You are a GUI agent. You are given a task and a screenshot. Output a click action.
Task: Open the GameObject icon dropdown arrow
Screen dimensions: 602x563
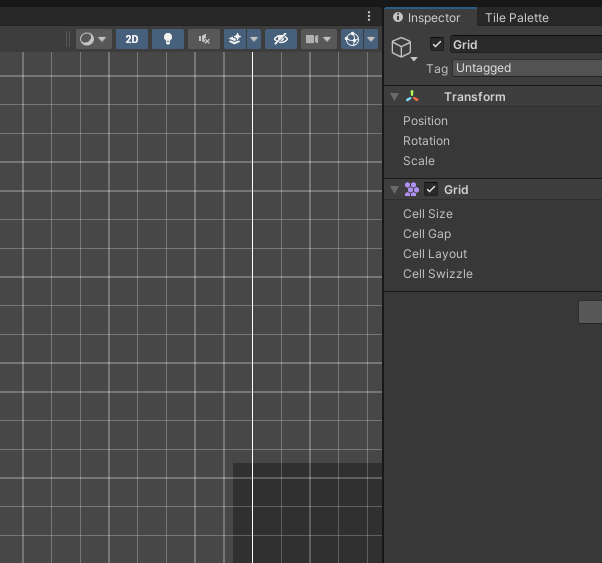click(x=414, y=59)
